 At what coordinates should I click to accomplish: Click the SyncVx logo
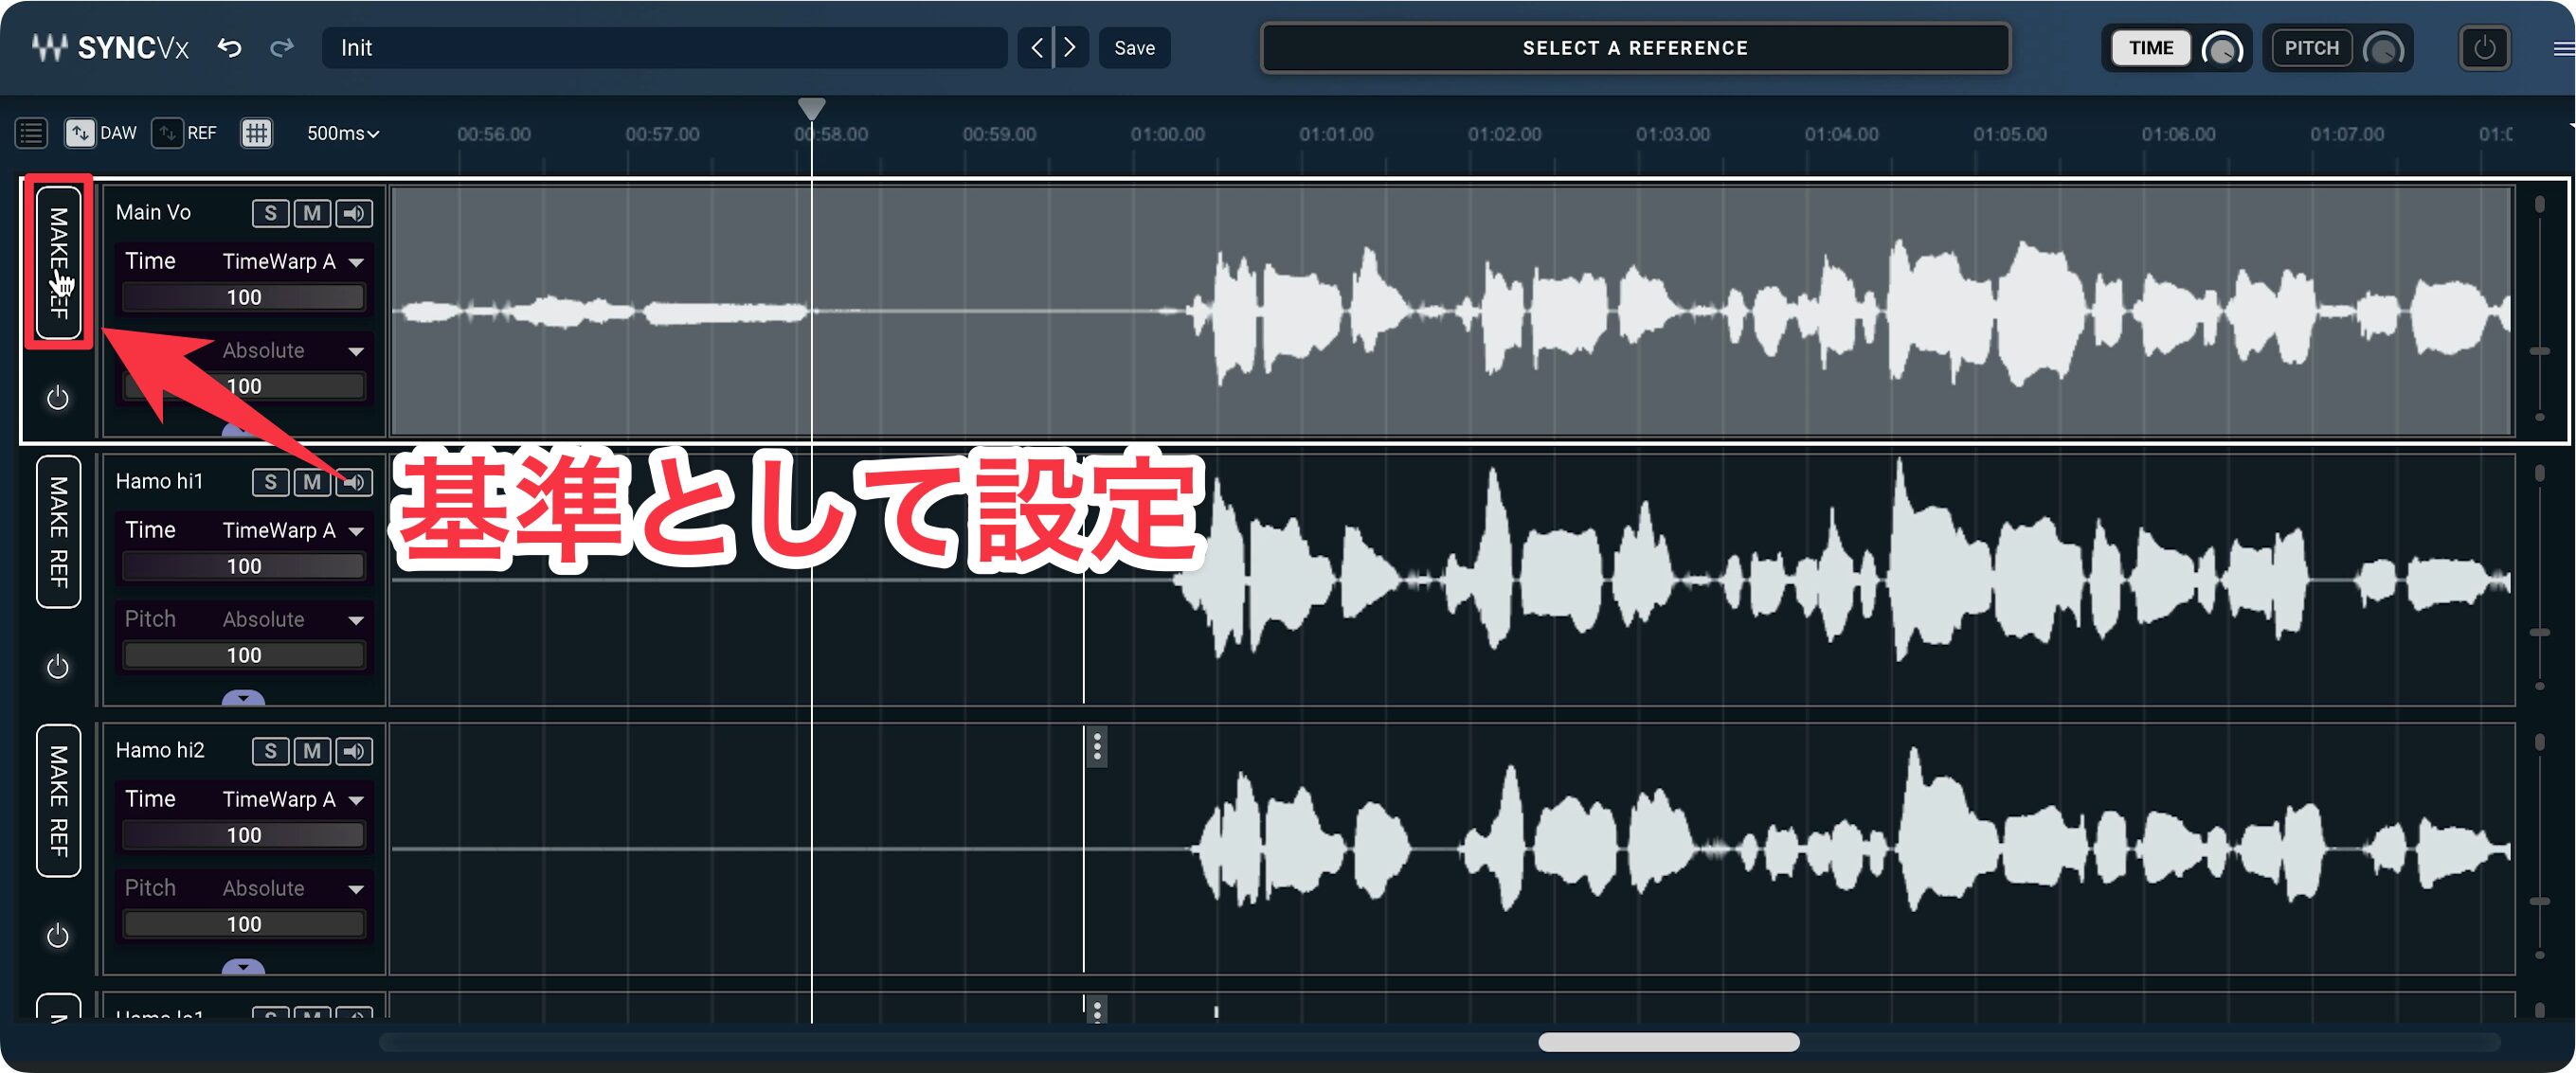tap(110, 47)
